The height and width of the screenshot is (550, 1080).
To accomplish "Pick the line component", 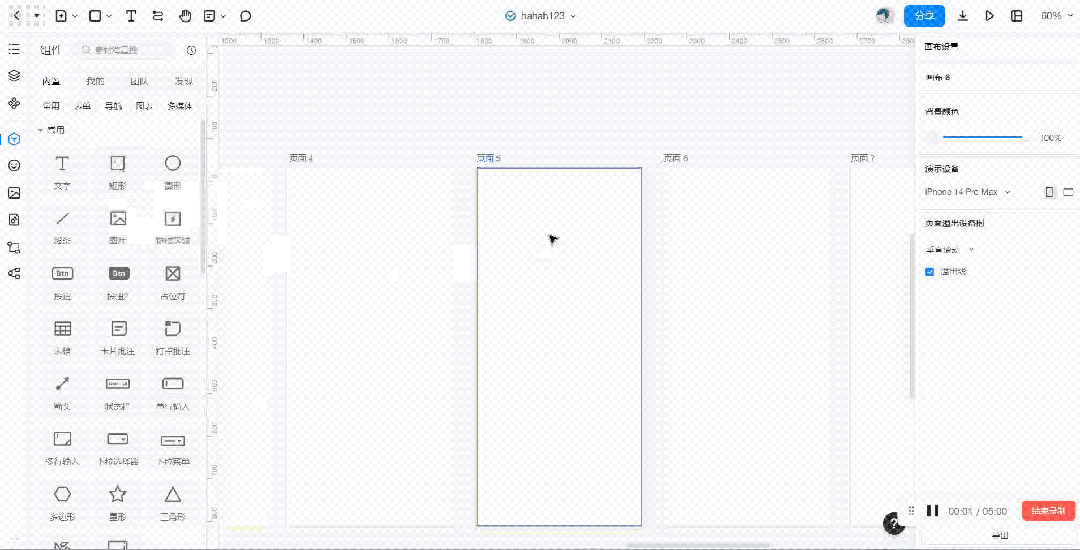I will pos(62,226).
